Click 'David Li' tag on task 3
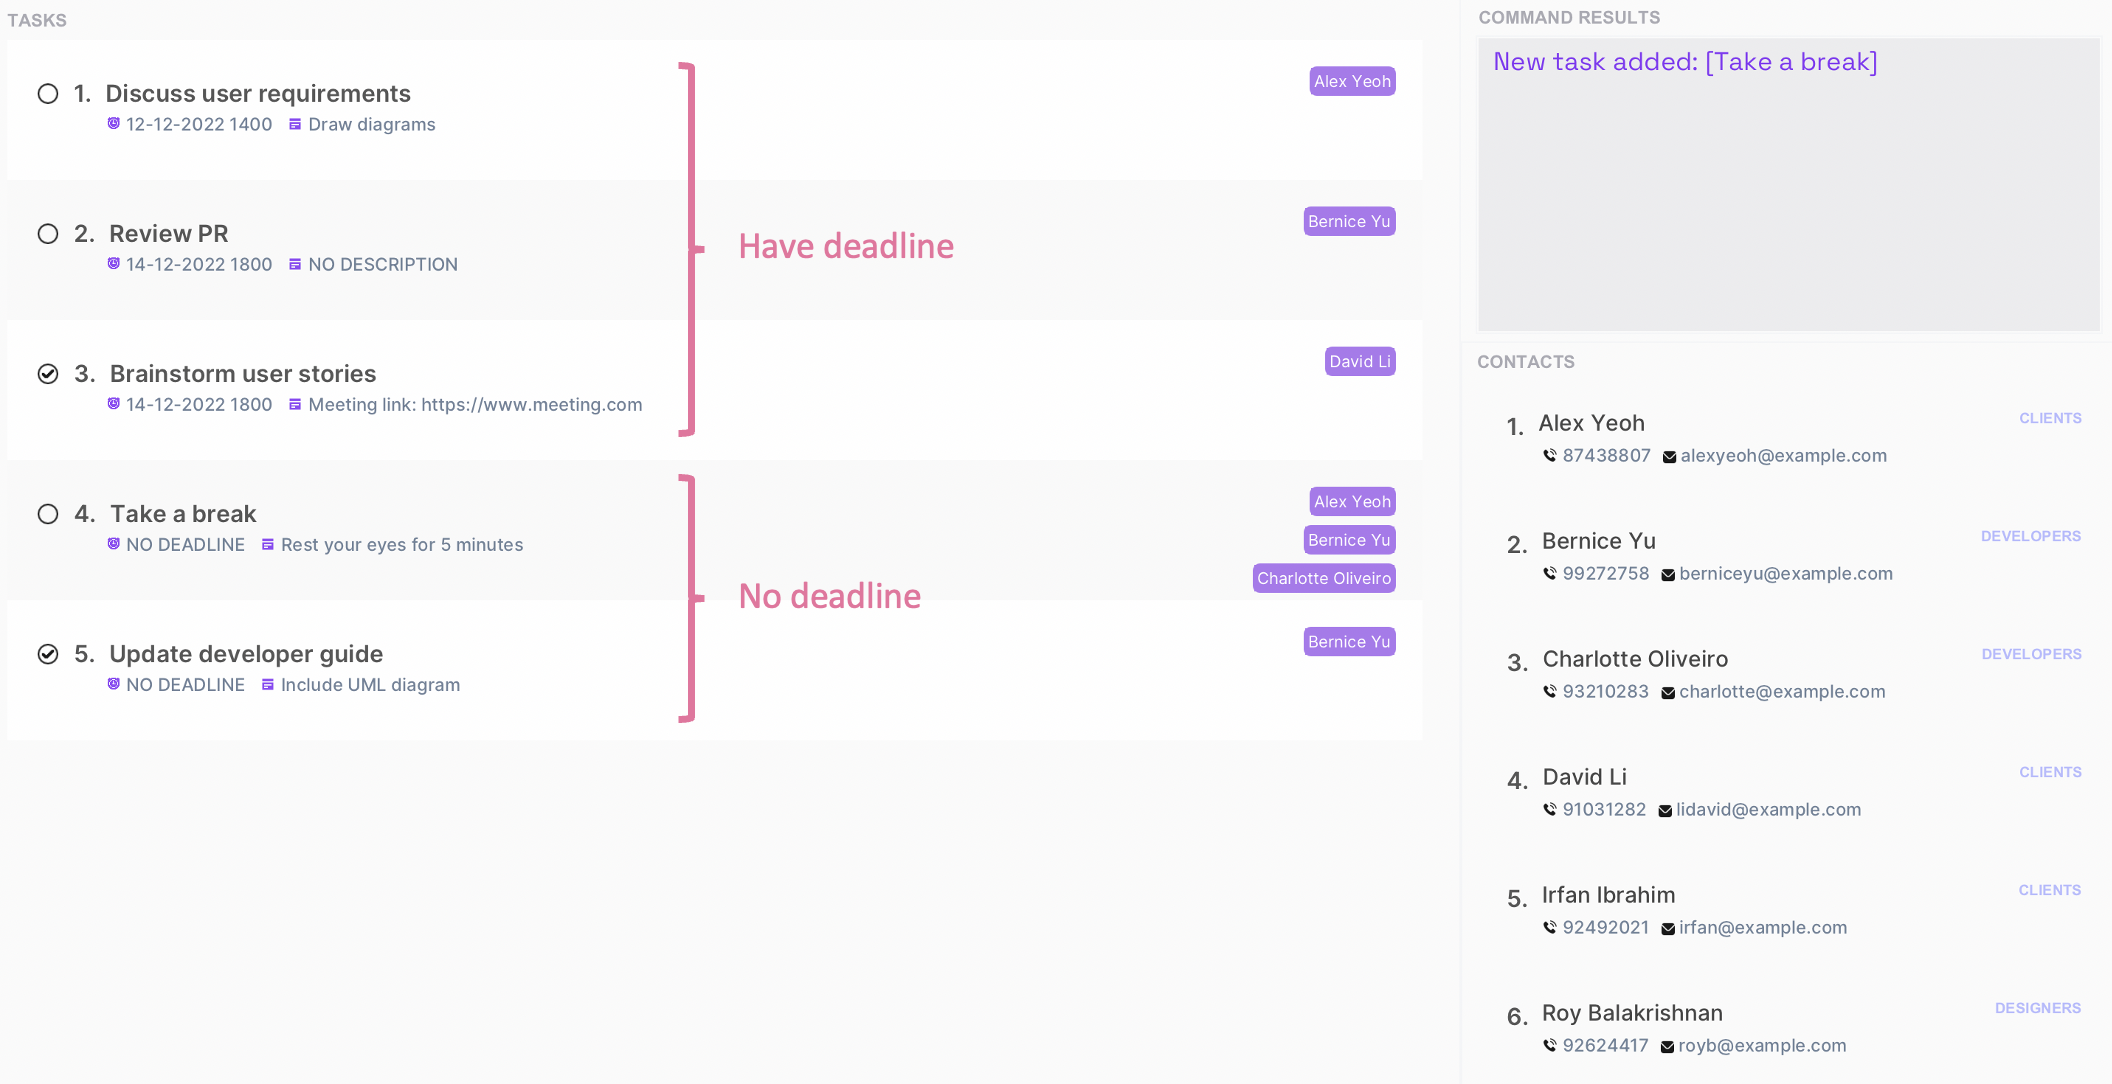 1360,362
